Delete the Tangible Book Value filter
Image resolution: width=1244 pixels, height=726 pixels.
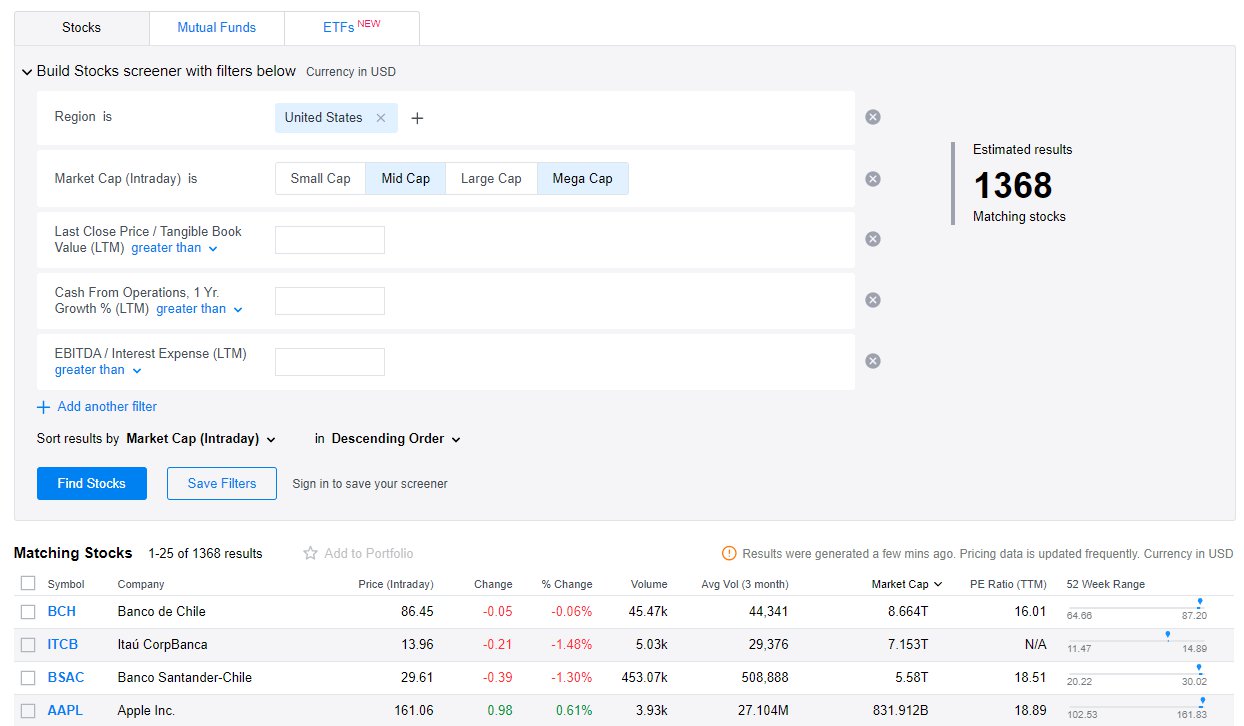click(x=872, y=239)
